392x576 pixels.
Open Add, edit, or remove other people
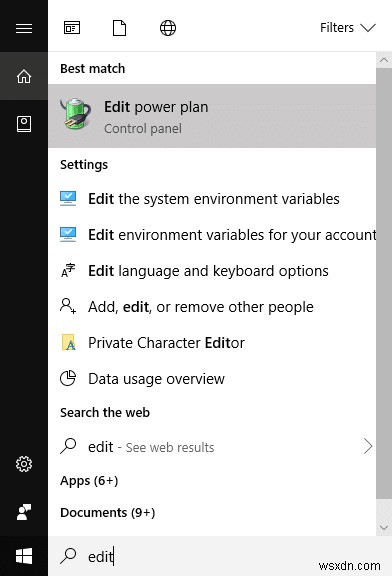click(x=212, y=307)
